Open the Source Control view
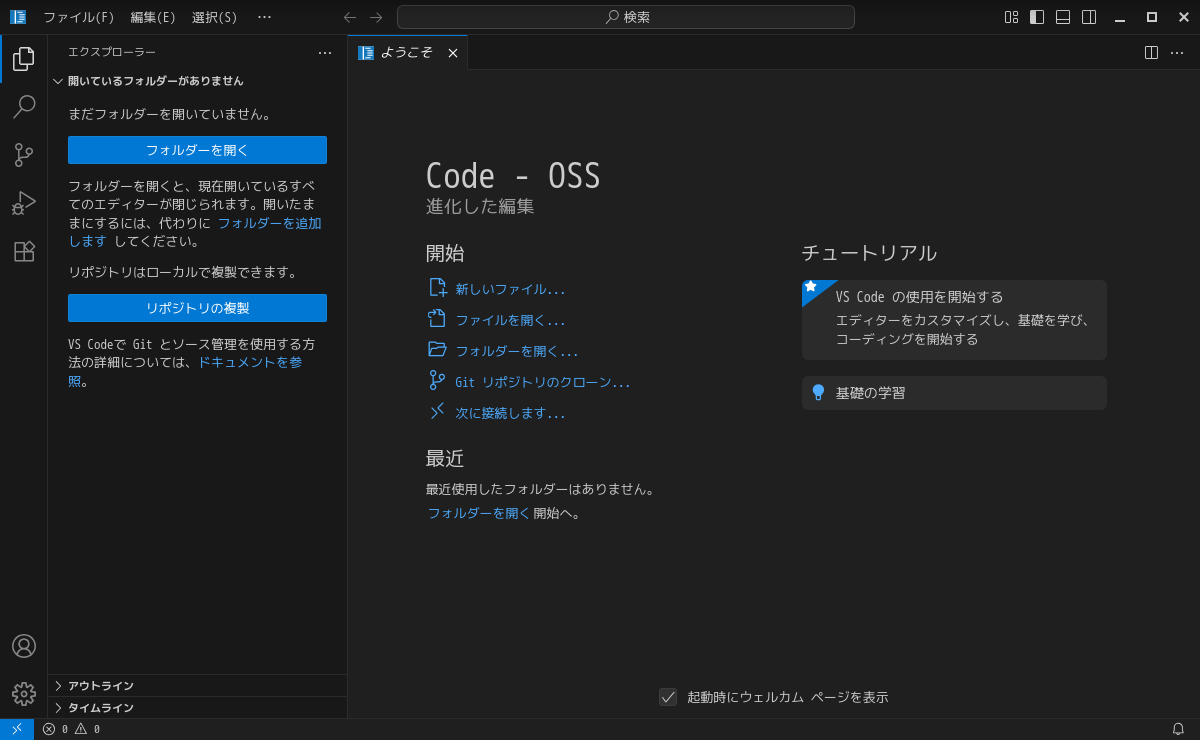The height and width of the screenshot is (740, 1200). point(24,155)
